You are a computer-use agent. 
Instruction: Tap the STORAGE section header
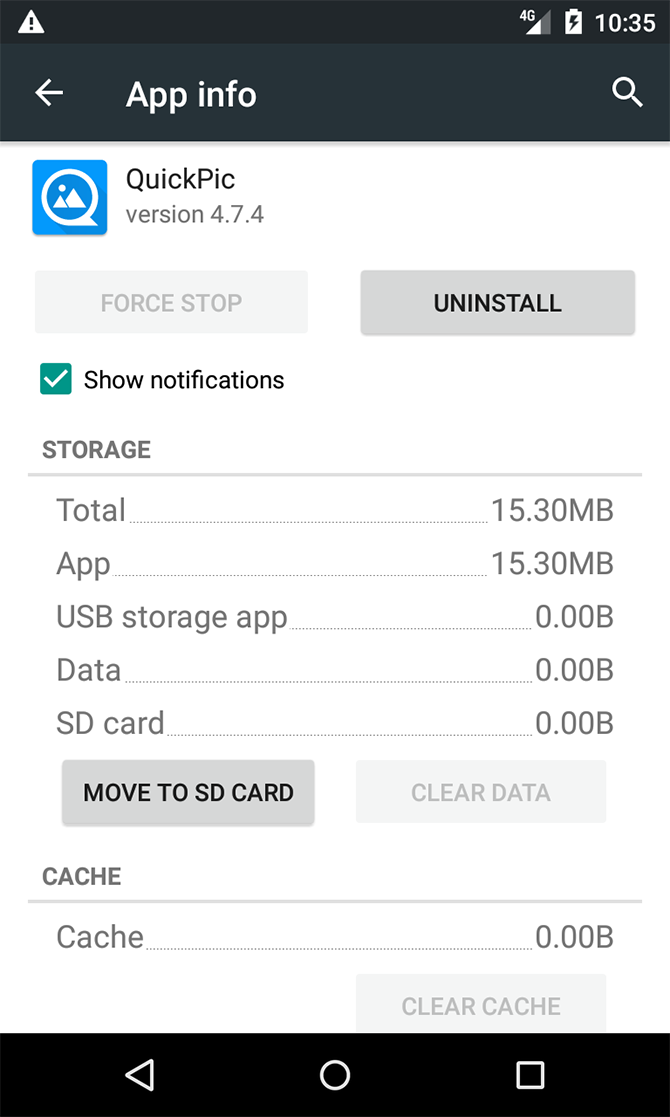coord(96,450)
